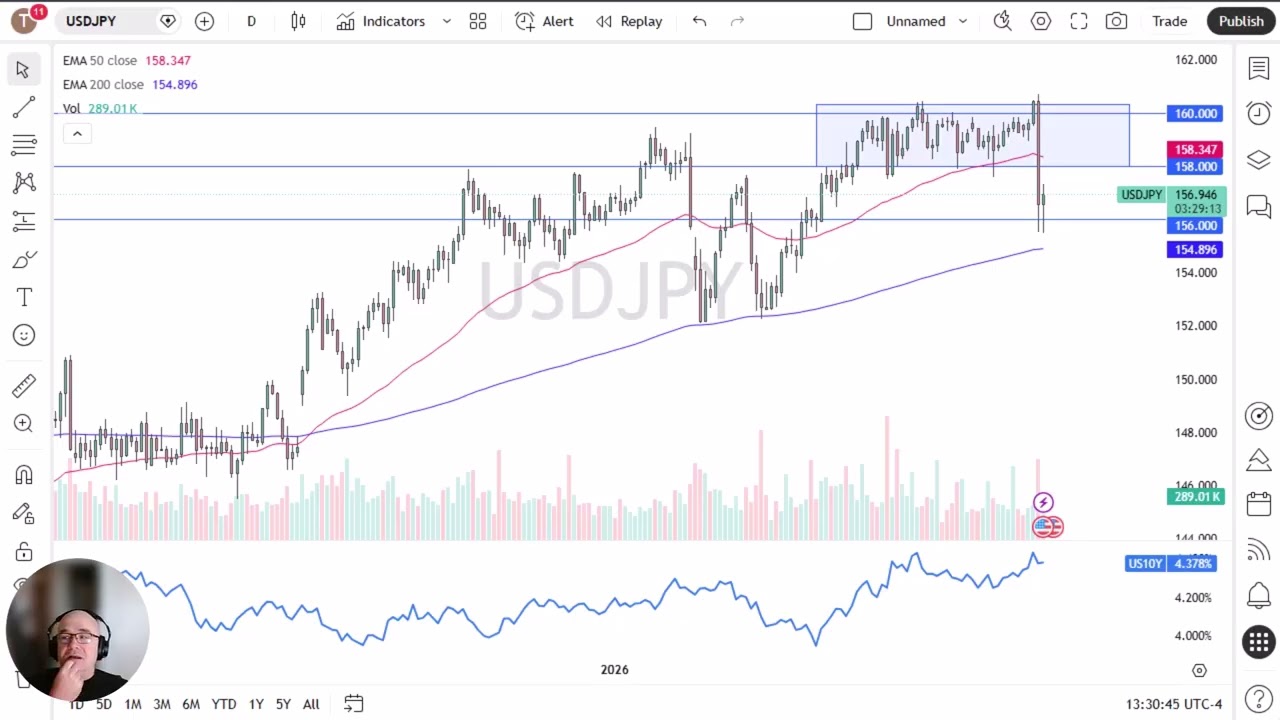Open the products grid menu

tap(1259, 642)
